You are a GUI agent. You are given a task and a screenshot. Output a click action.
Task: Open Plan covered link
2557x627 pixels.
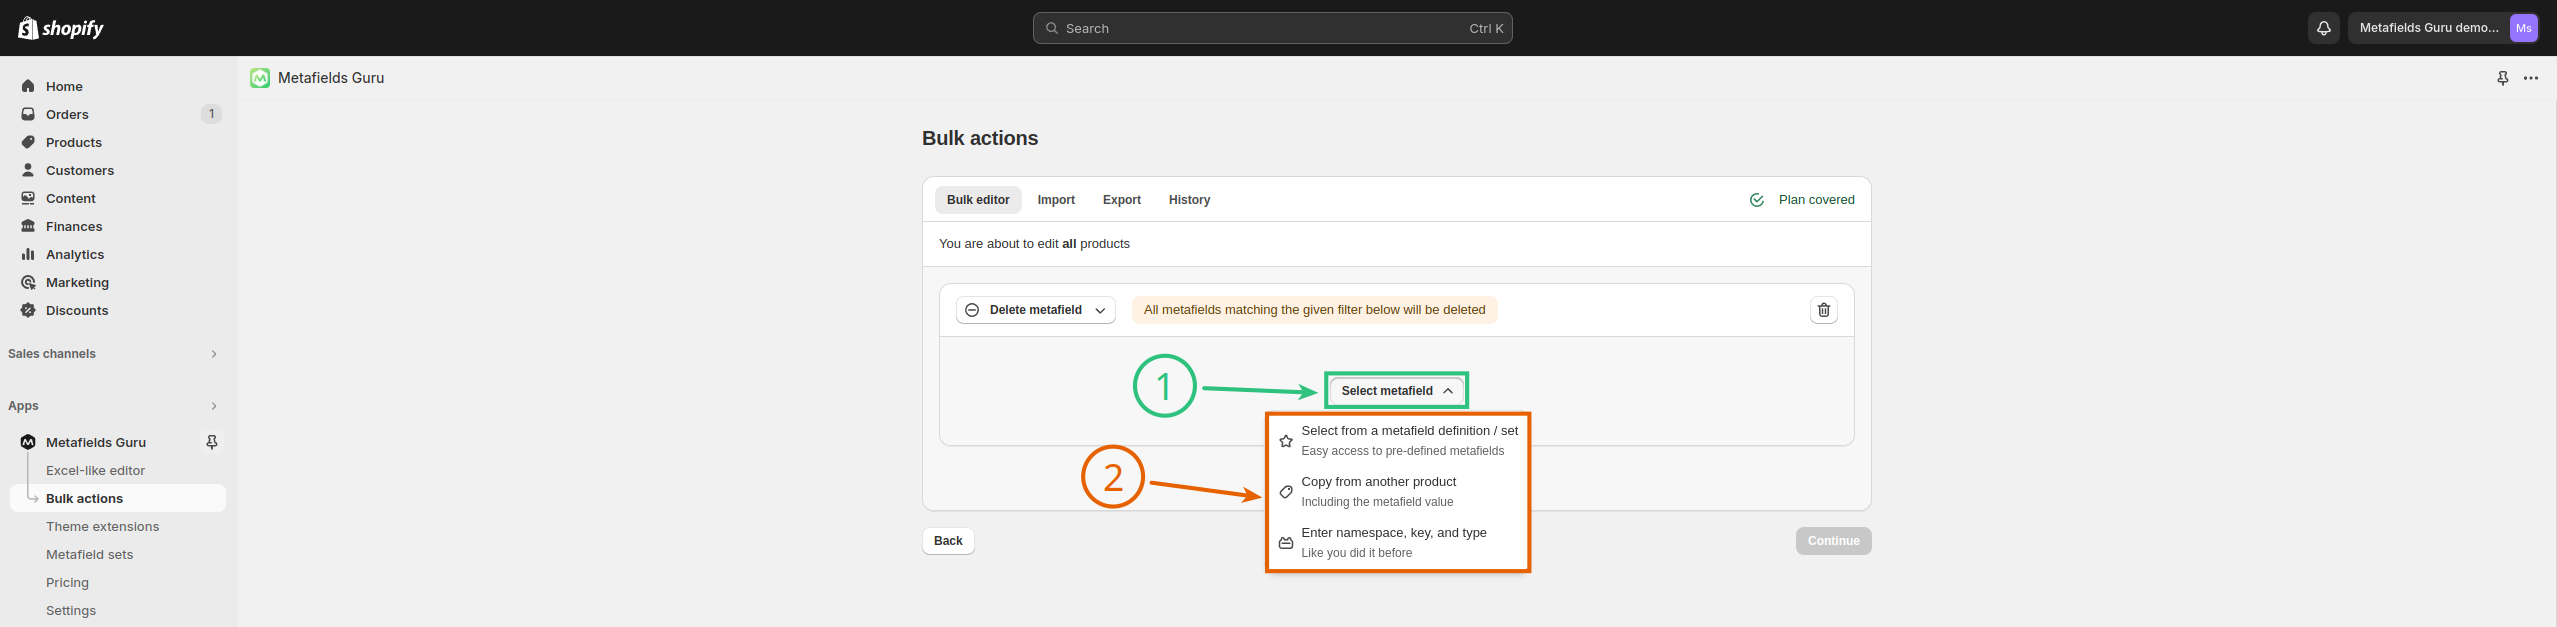point(1816,200)
